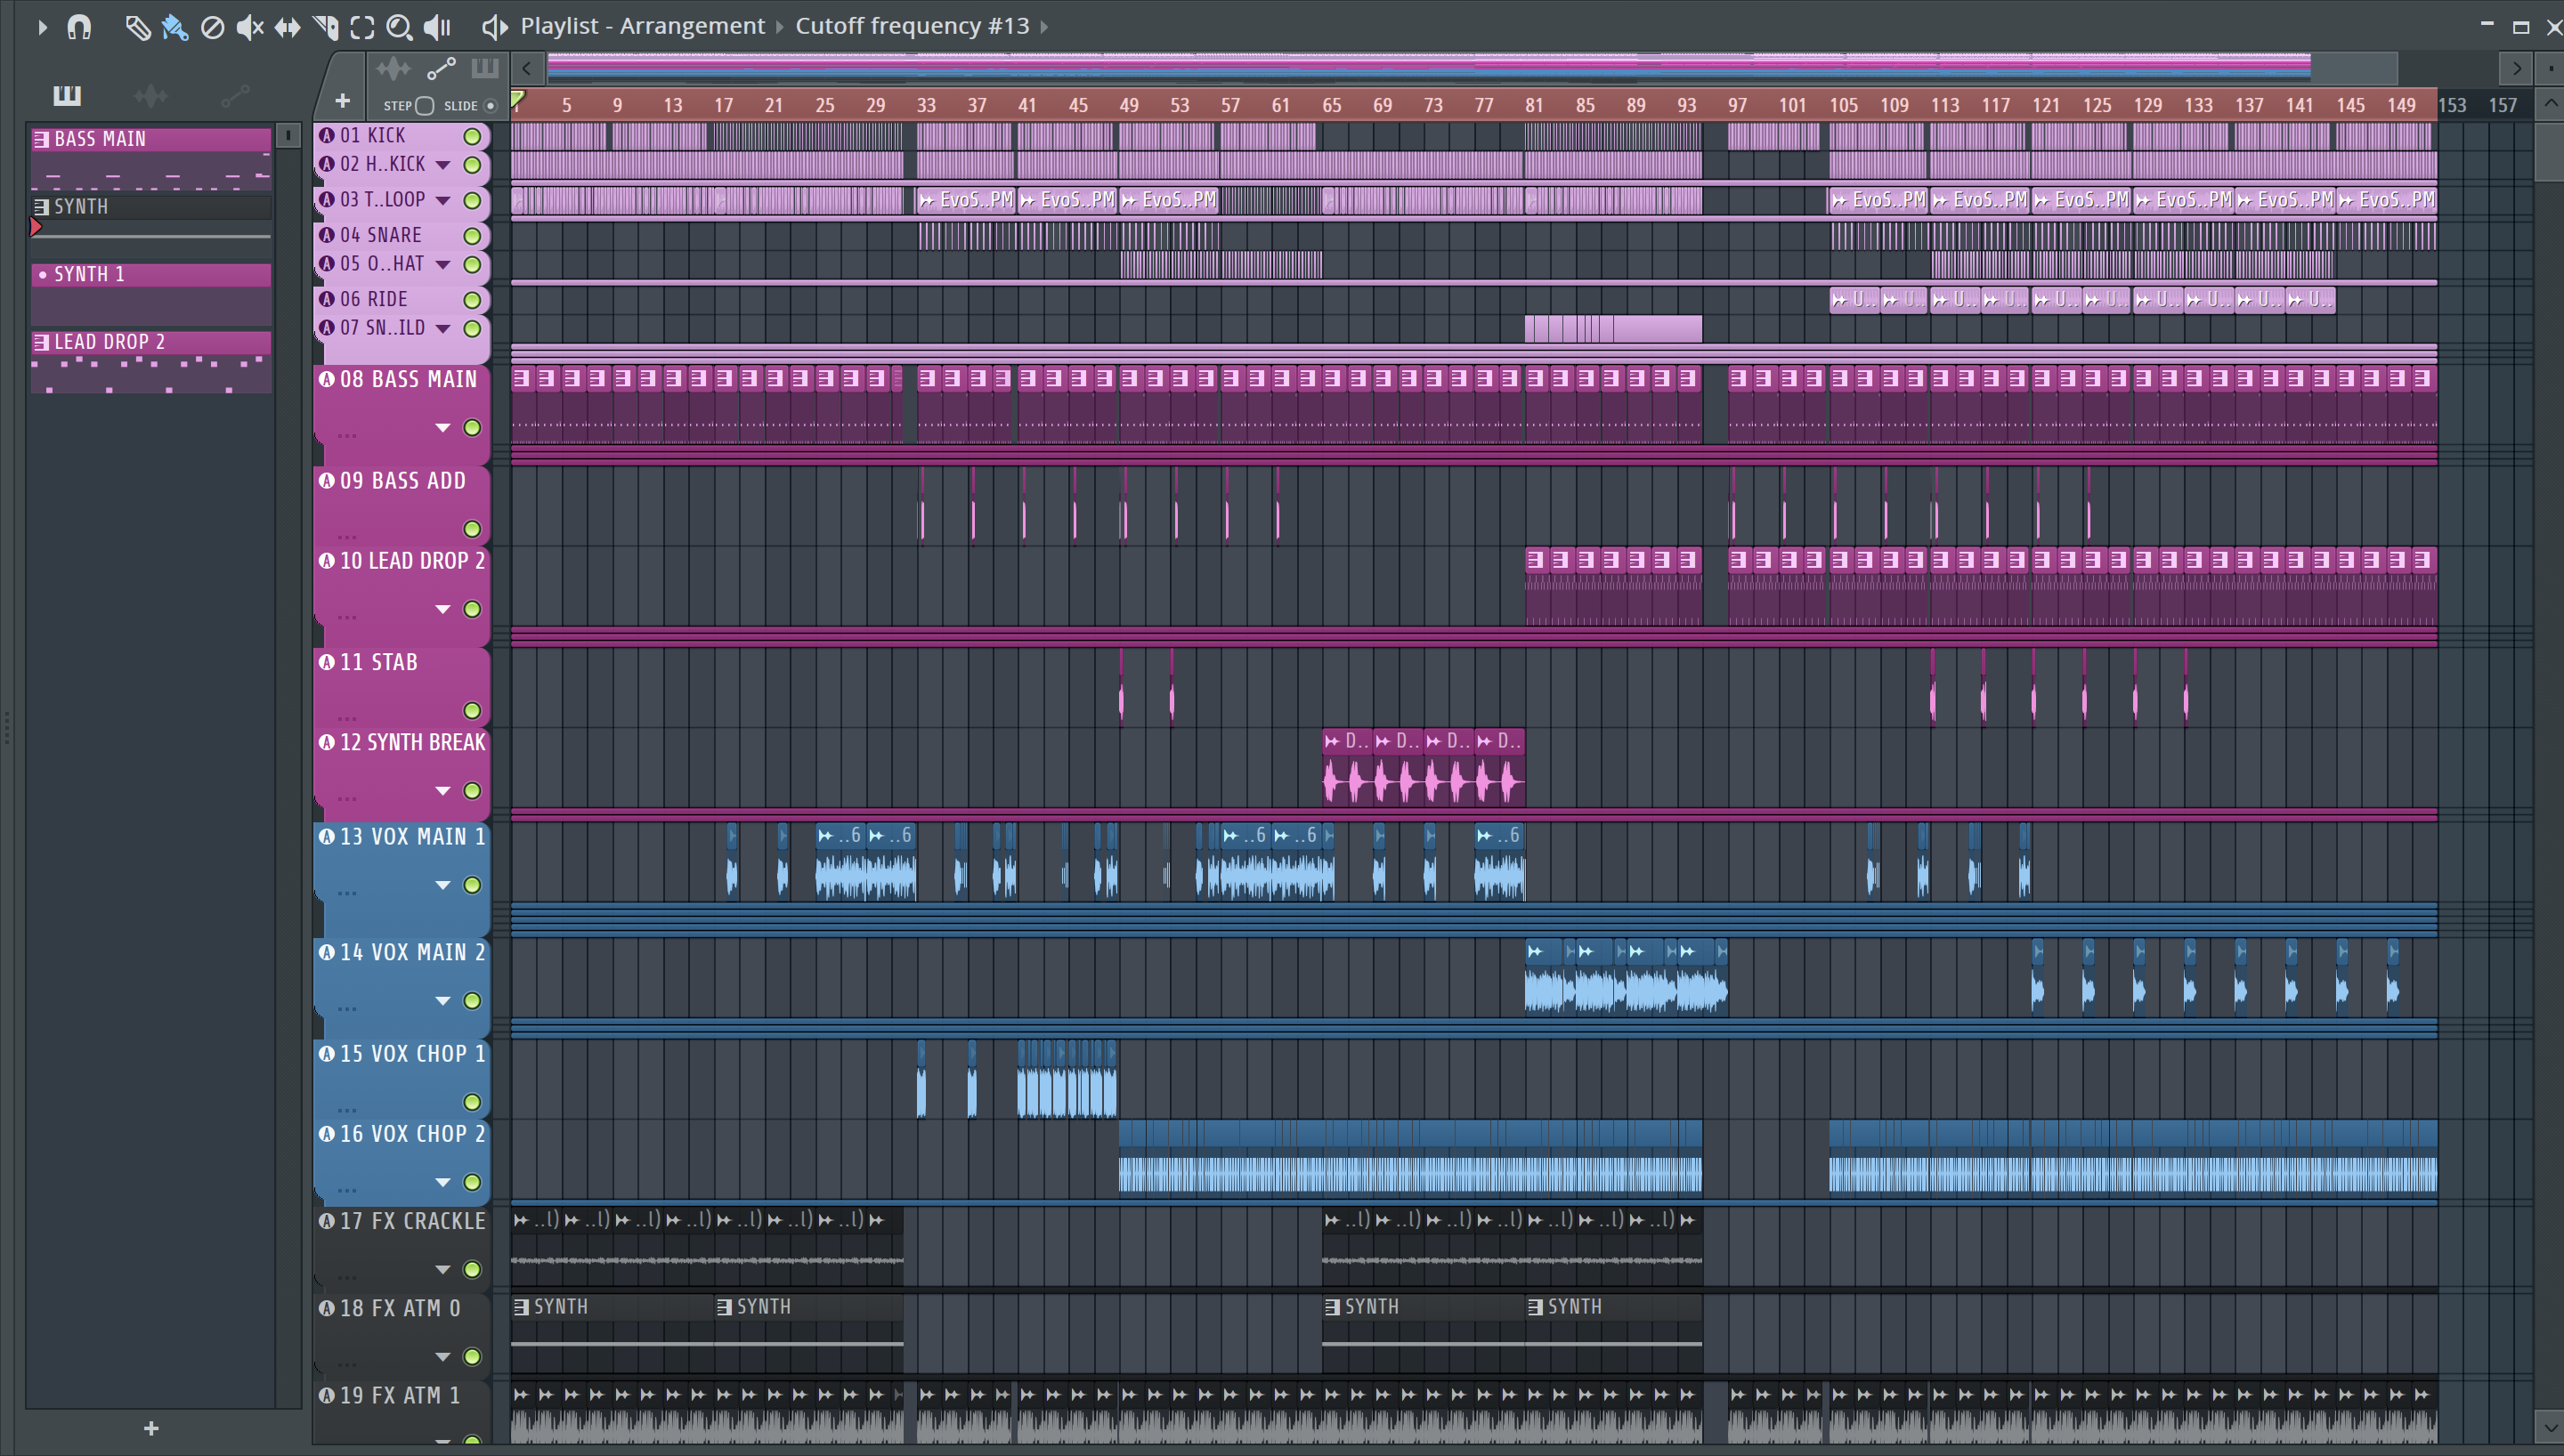Activate the Zoom magnifier tool
The width and height of the screenshot is (2564, 1456).
pos(399,27)
